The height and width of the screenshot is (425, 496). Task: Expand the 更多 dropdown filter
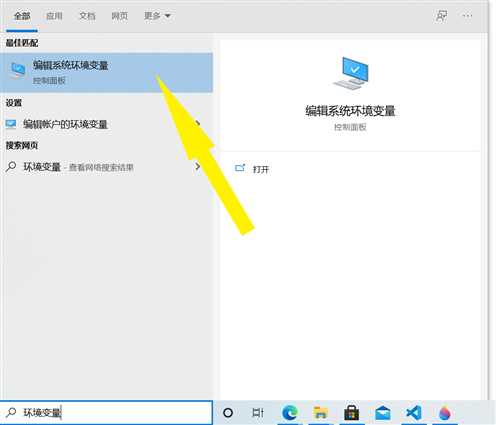point(157,16)
